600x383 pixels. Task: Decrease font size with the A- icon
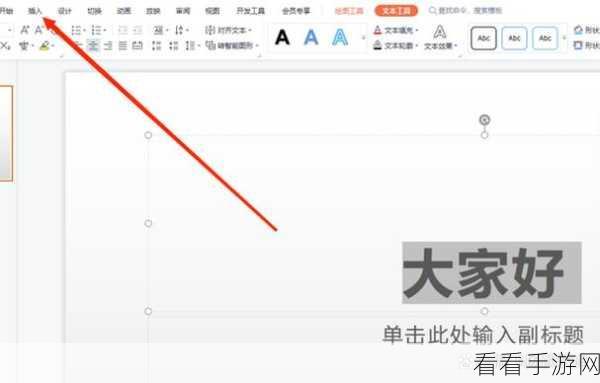(39, 29)
